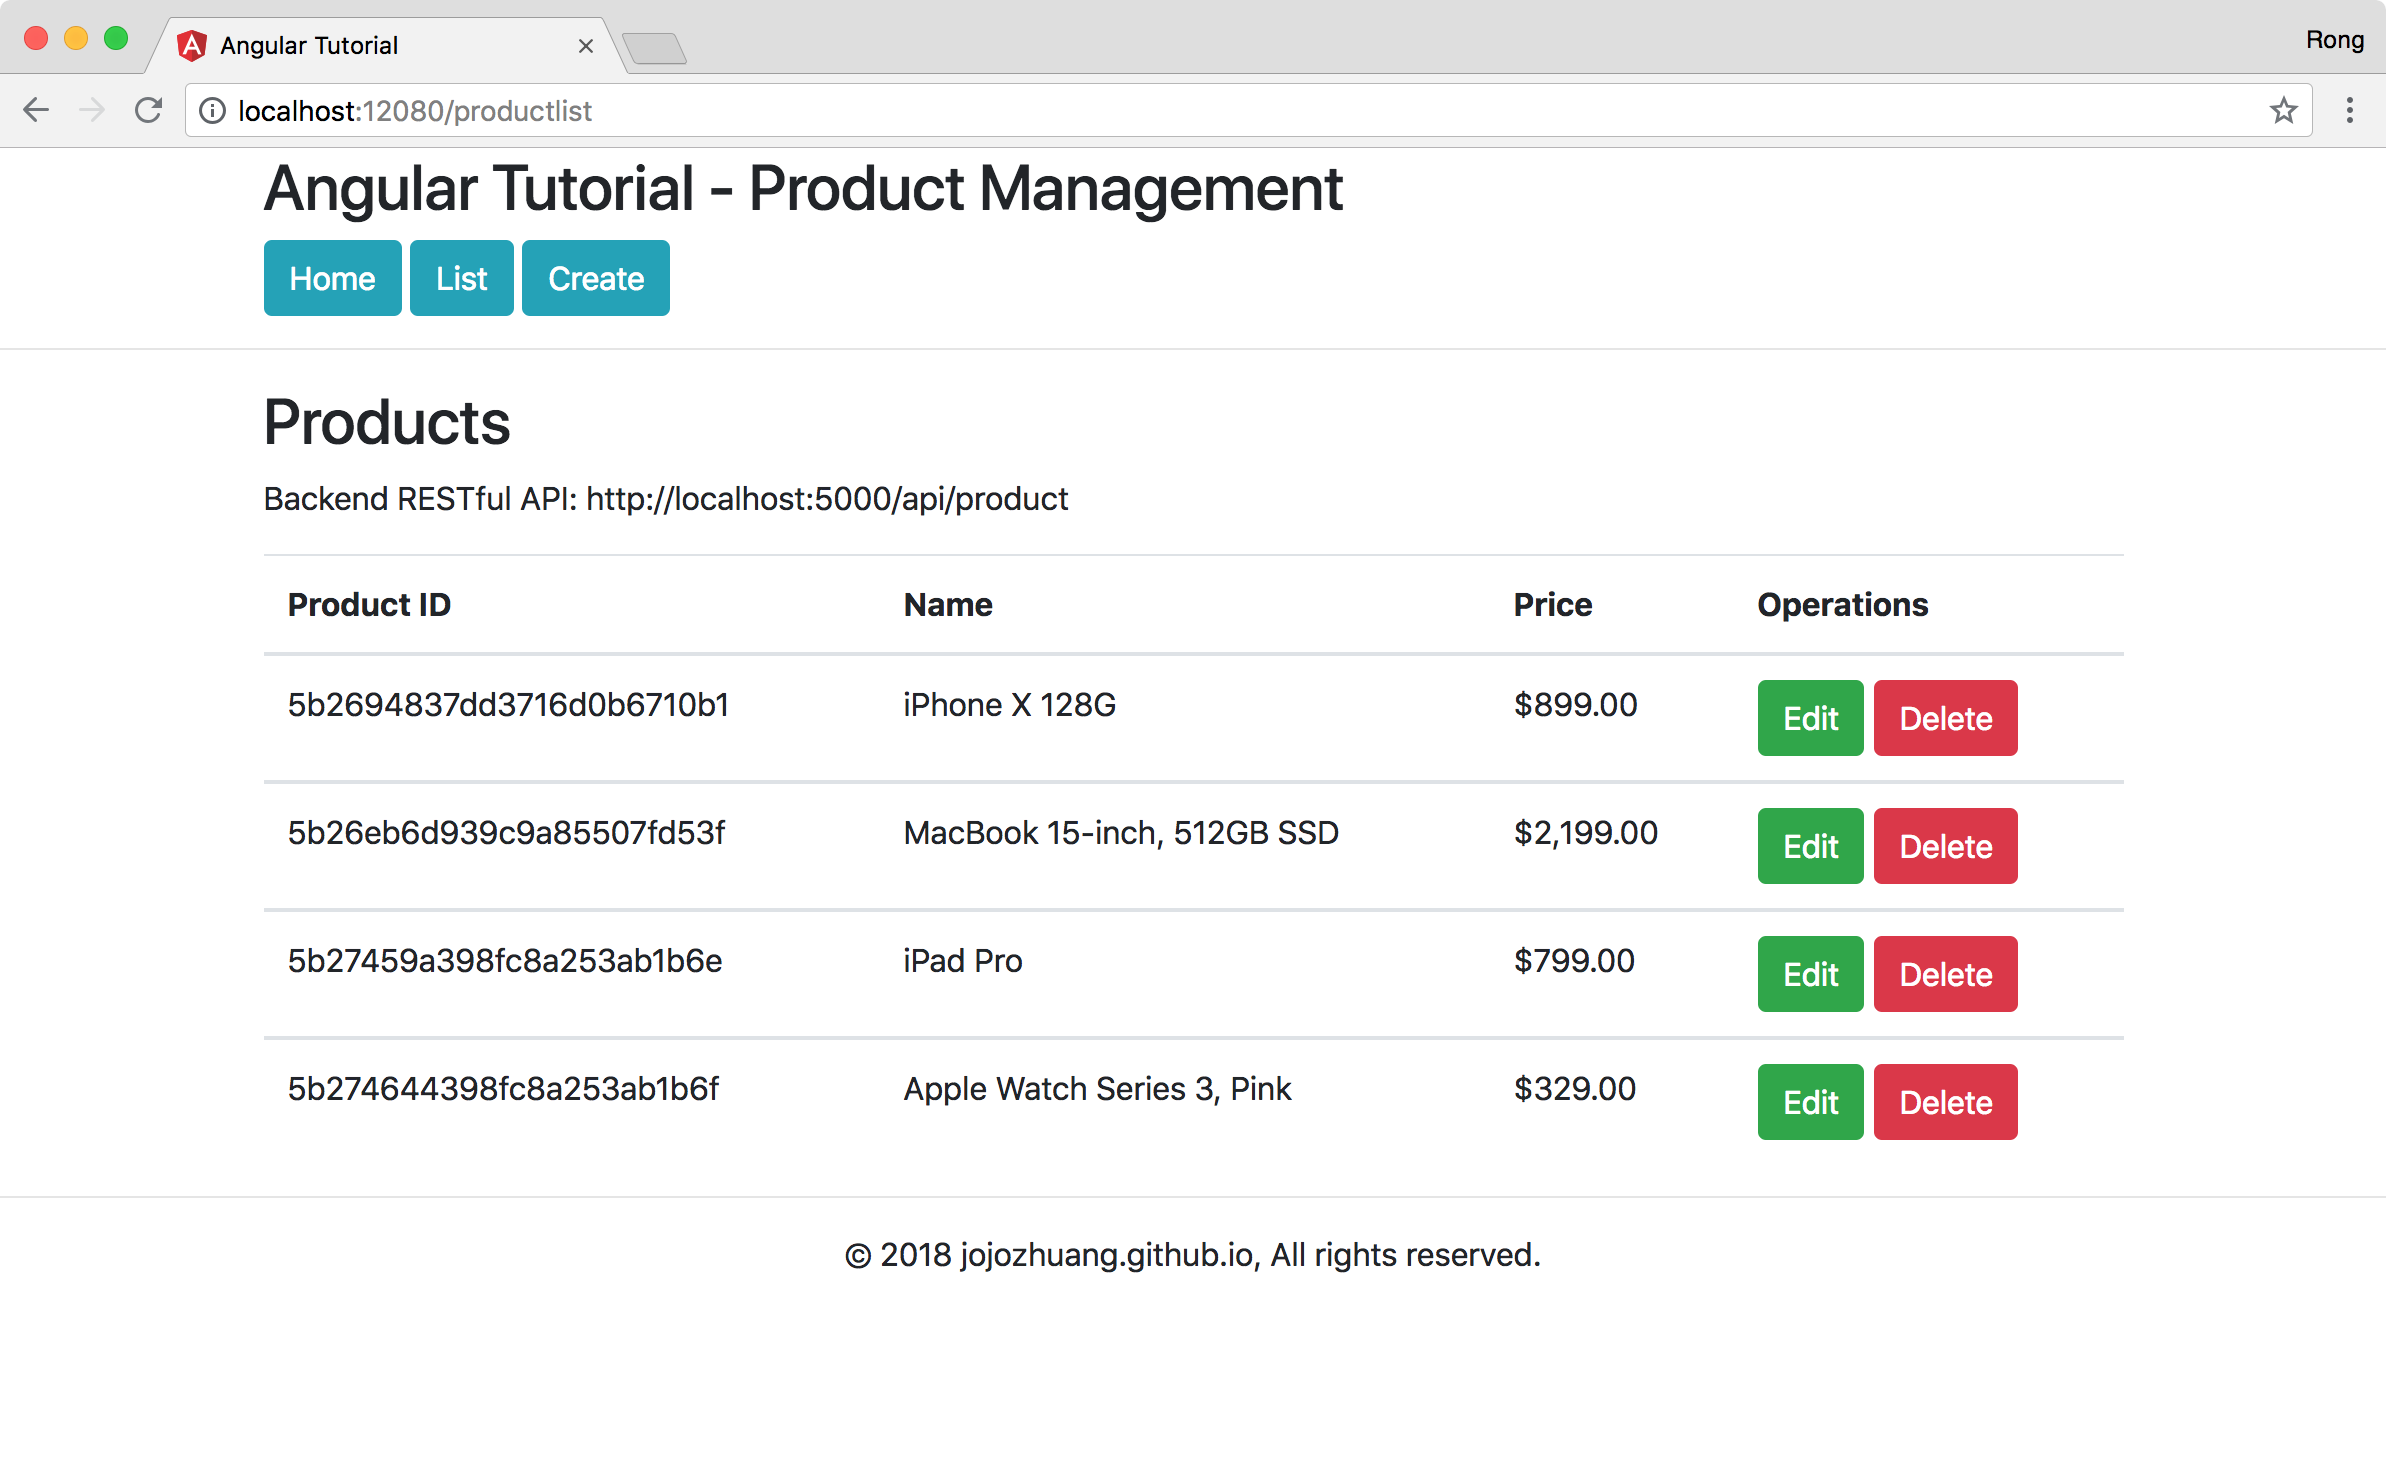The width and height of the screenshot is (2386, 1458).
Task: Open a new browser tab
Action: [654, 48]
